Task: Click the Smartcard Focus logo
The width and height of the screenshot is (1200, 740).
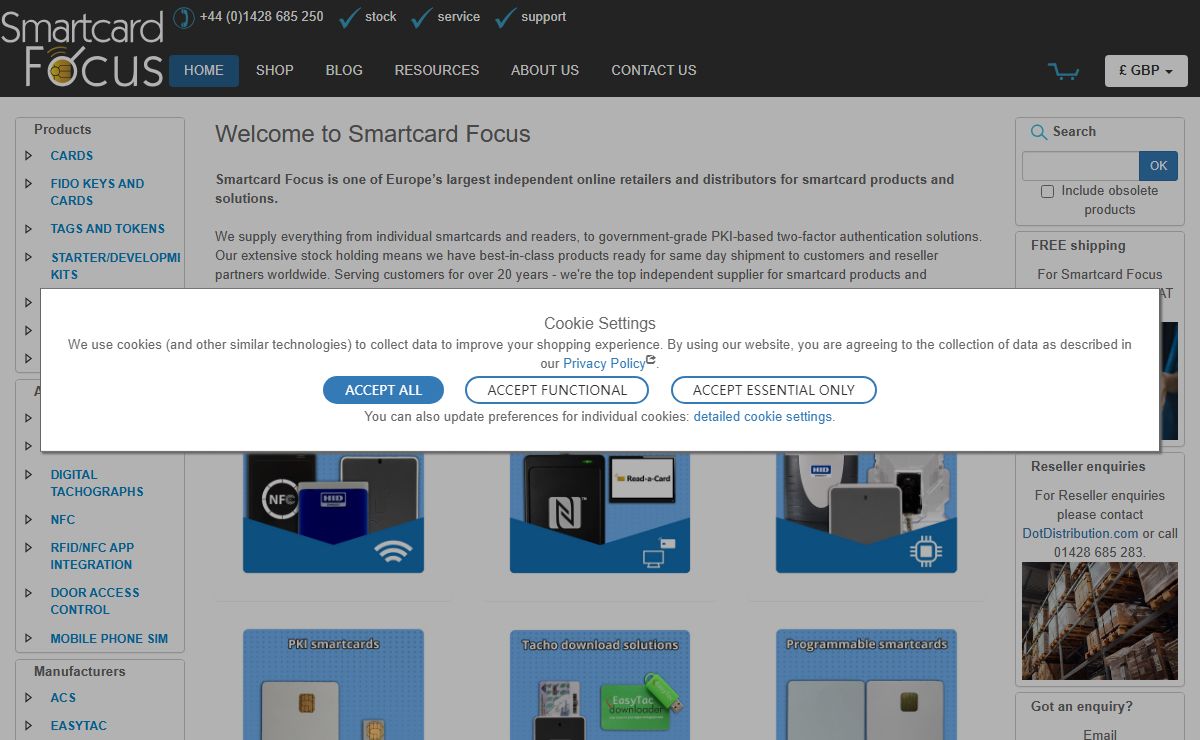Action: [x=82, y=48]
